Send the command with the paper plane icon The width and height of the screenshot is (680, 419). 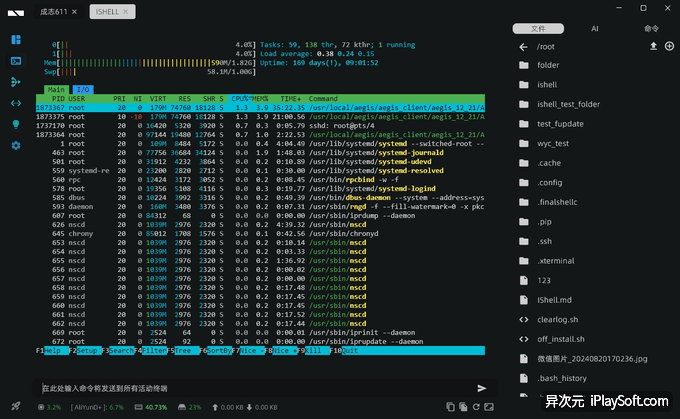click(482, 388)
